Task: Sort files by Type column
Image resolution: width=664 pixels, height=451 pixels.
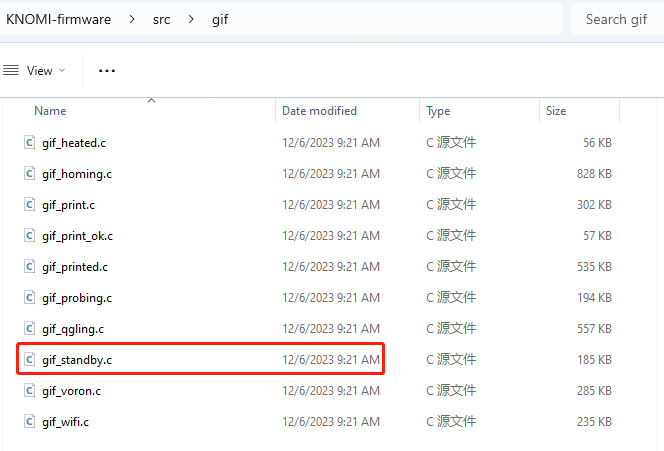Action: [438, 111]
